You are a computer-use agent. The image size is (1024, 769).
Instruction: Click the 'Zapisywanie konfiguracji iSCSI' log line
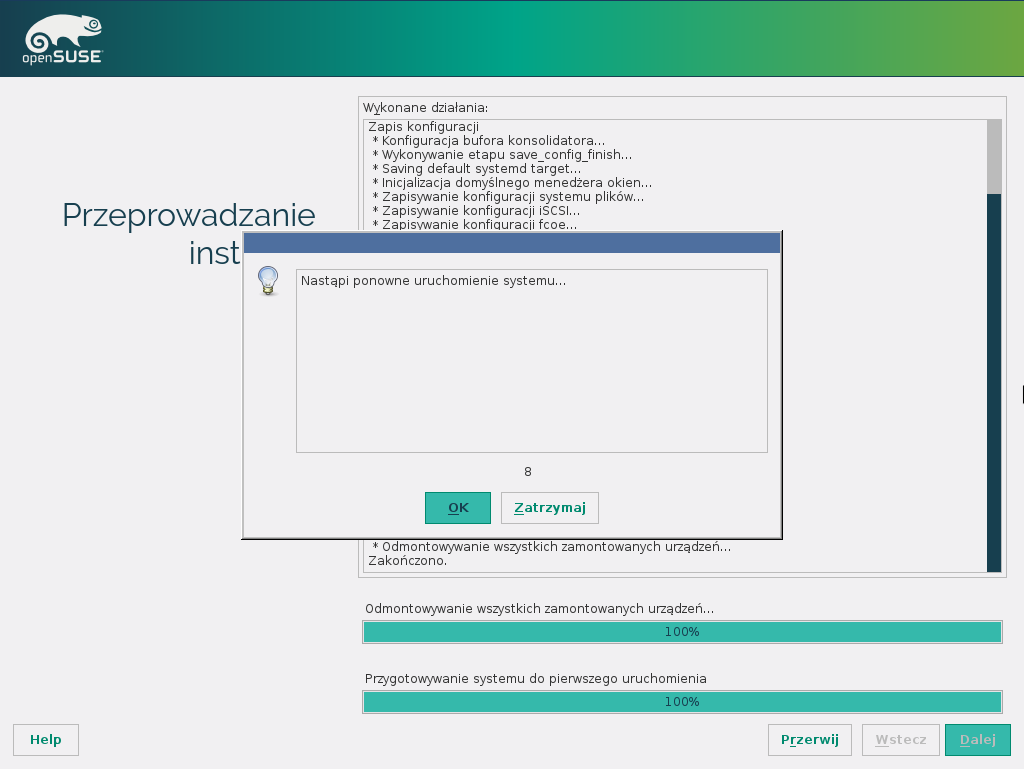tap(480, 211)
